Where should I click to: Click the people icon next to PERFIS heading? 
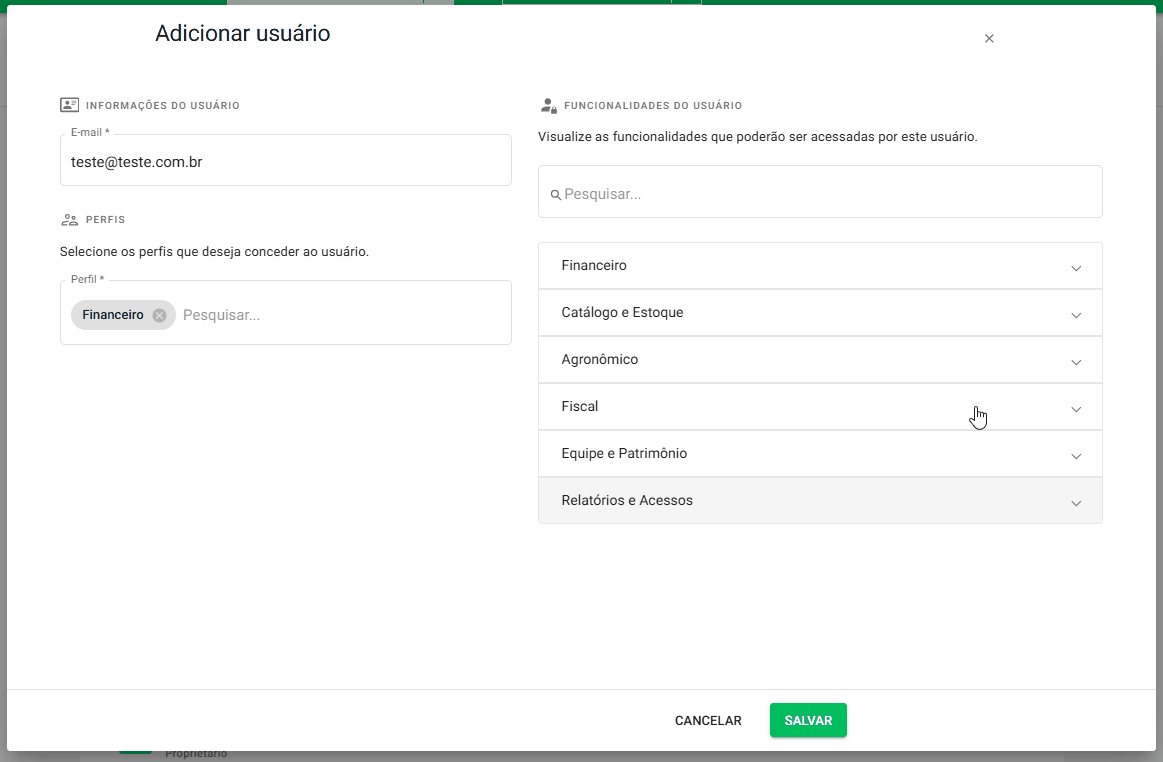[69, 219]
